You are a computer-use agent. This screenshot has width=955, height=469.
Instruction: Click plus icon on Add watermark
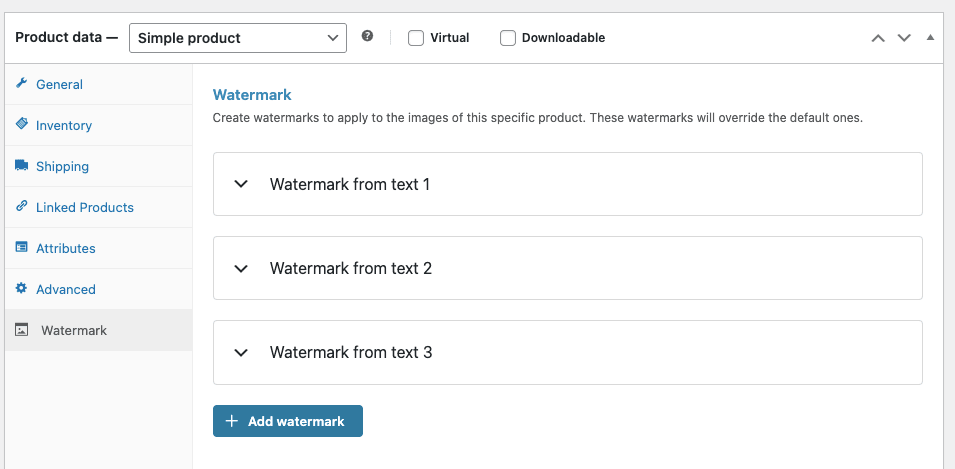point(231,421)
